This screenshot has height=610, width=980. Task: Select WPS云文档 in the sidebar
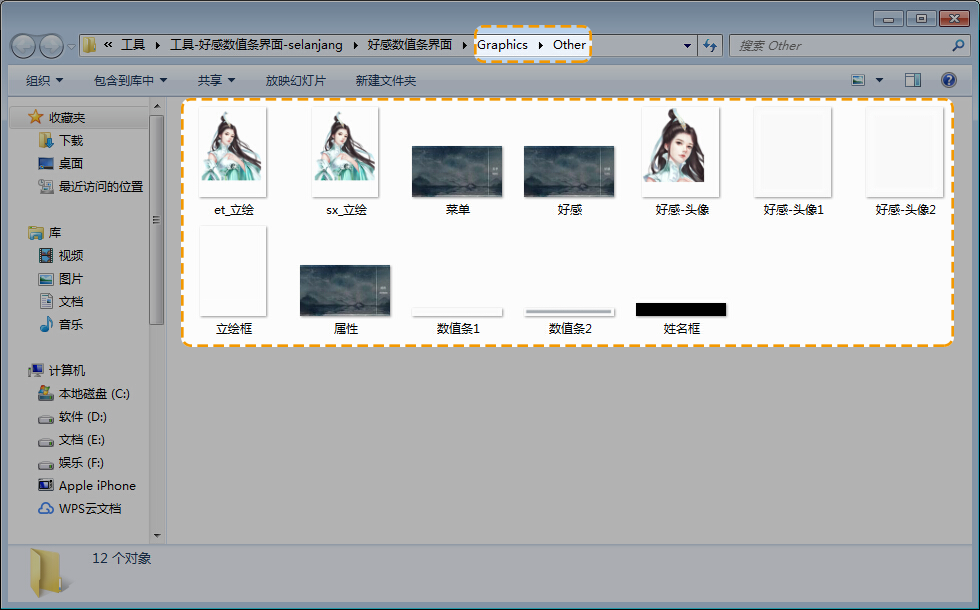[x=90, y=509]
